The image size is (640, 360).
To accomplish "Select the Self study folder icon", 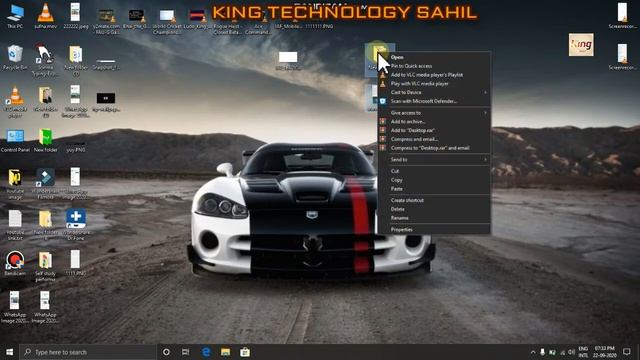I will tap(45, 266).
